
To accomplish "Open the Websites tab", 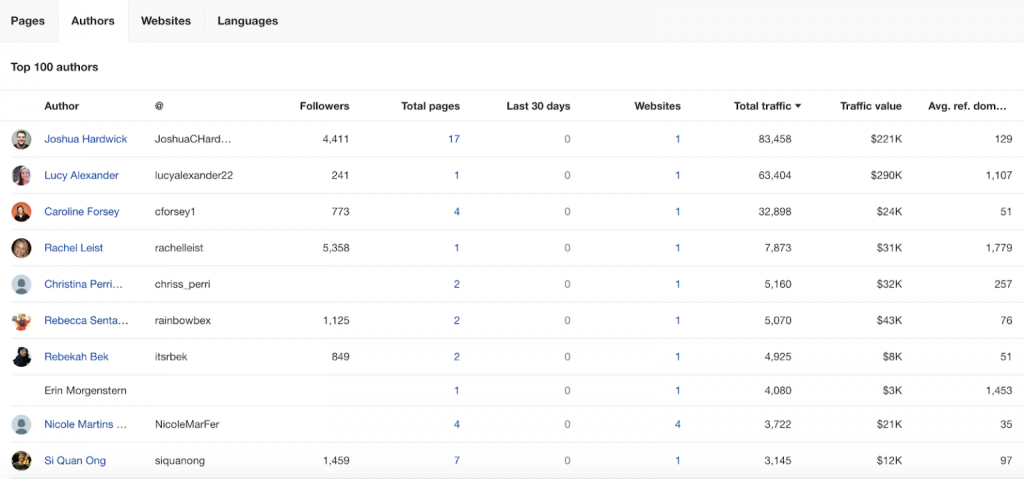I will (x=166, y=21).
